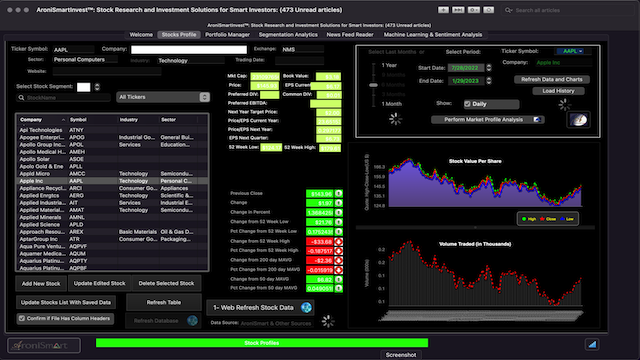
Task: Toggle the Daily checkbox
Action: 467,104
